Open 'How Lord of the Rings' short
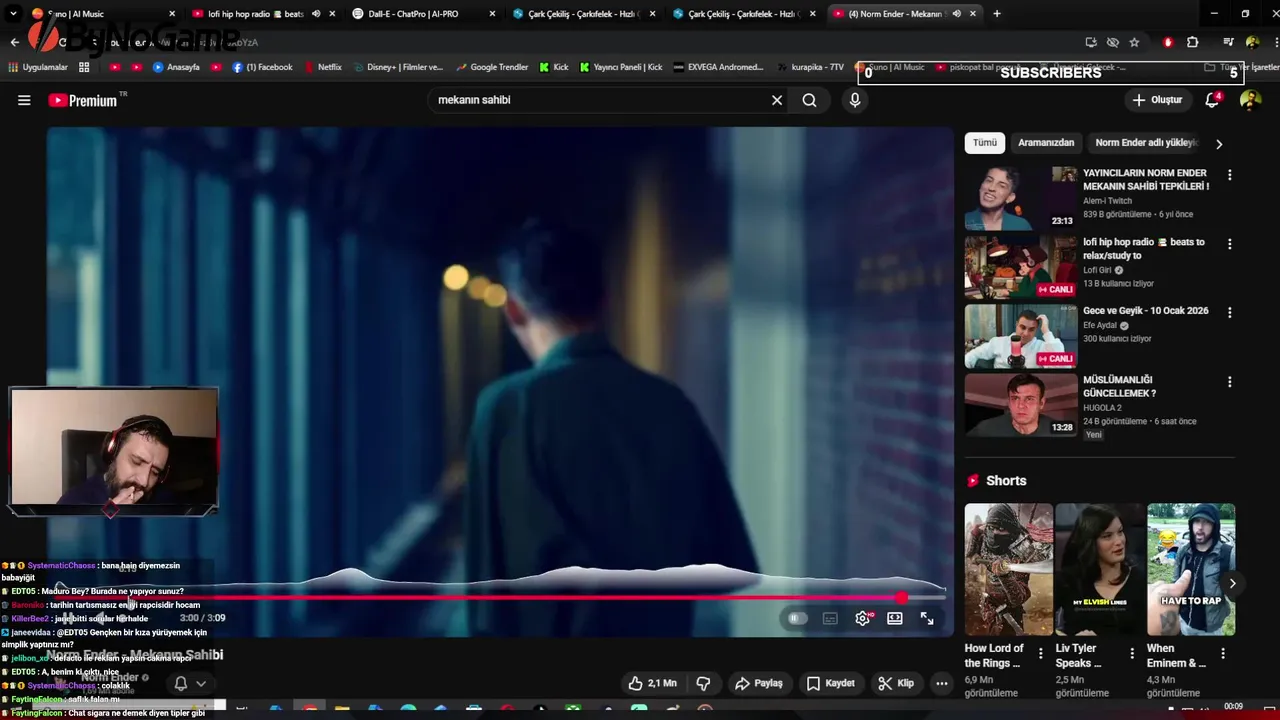Screen dimensions: 1280x720 click(x=1008, y=569)
